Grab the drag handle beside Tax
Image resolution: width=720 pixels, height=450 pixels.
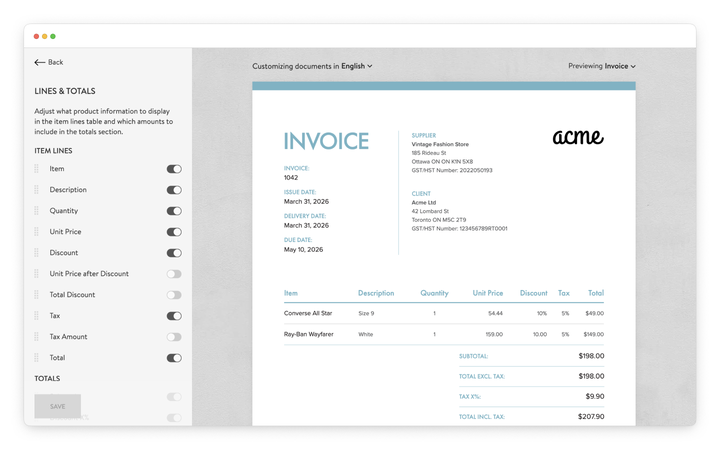point(37,315)
